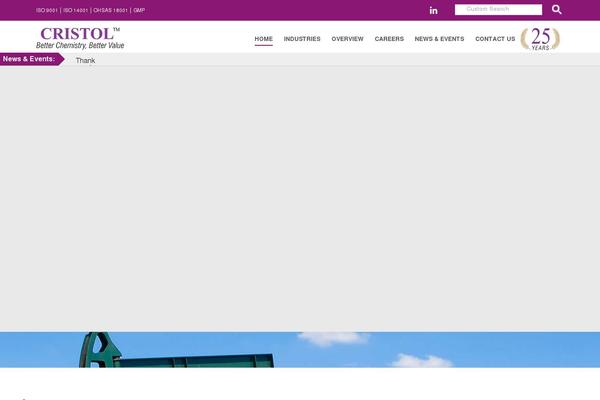
Task: Click the Better Chemistry, Better Value tagline
Action: (80, 46)
